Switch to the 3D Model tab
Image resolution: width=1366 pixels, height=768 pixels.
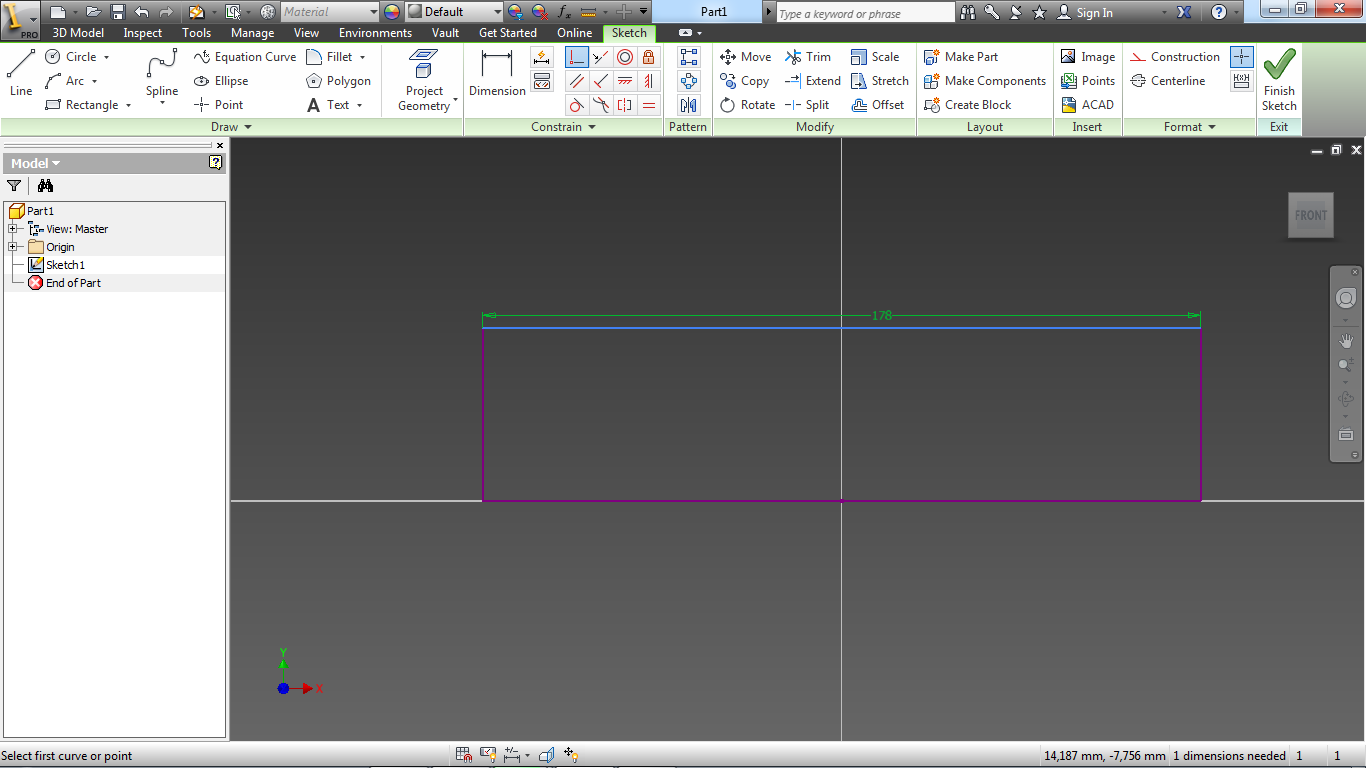pos(77,32)
